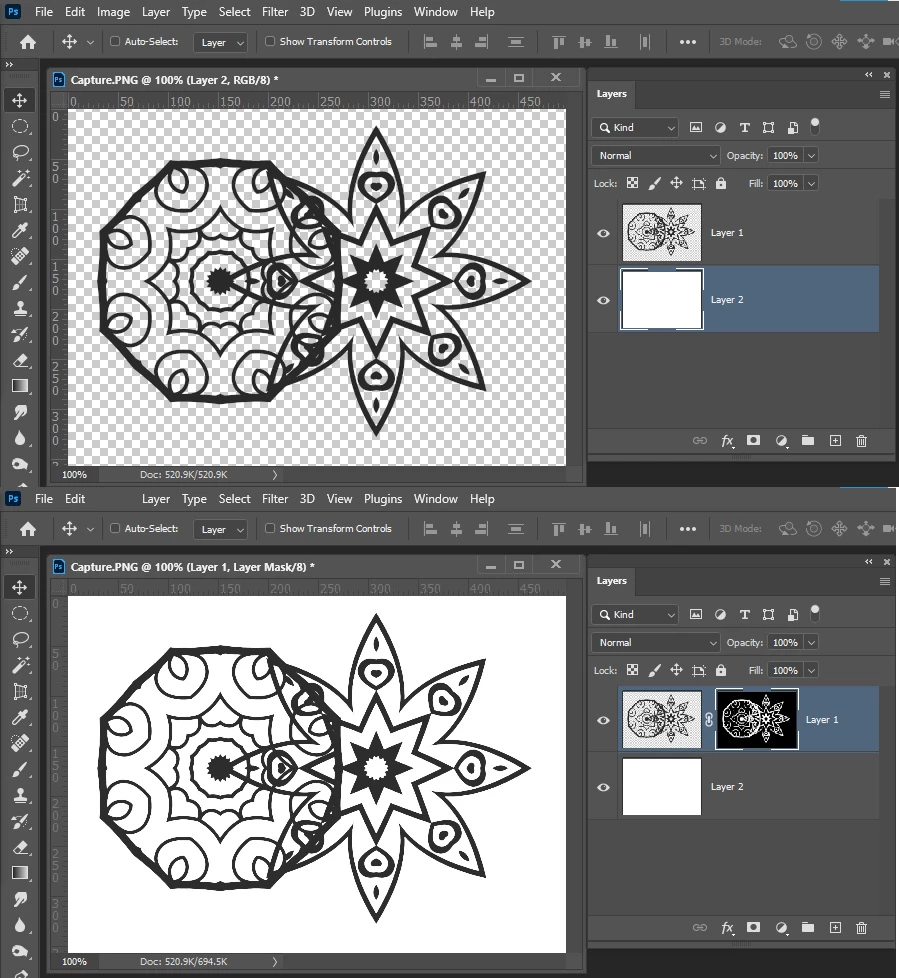Select the Move tool in top window toolbar
Screen dimensions: 899x978
[x=19, y=100]
